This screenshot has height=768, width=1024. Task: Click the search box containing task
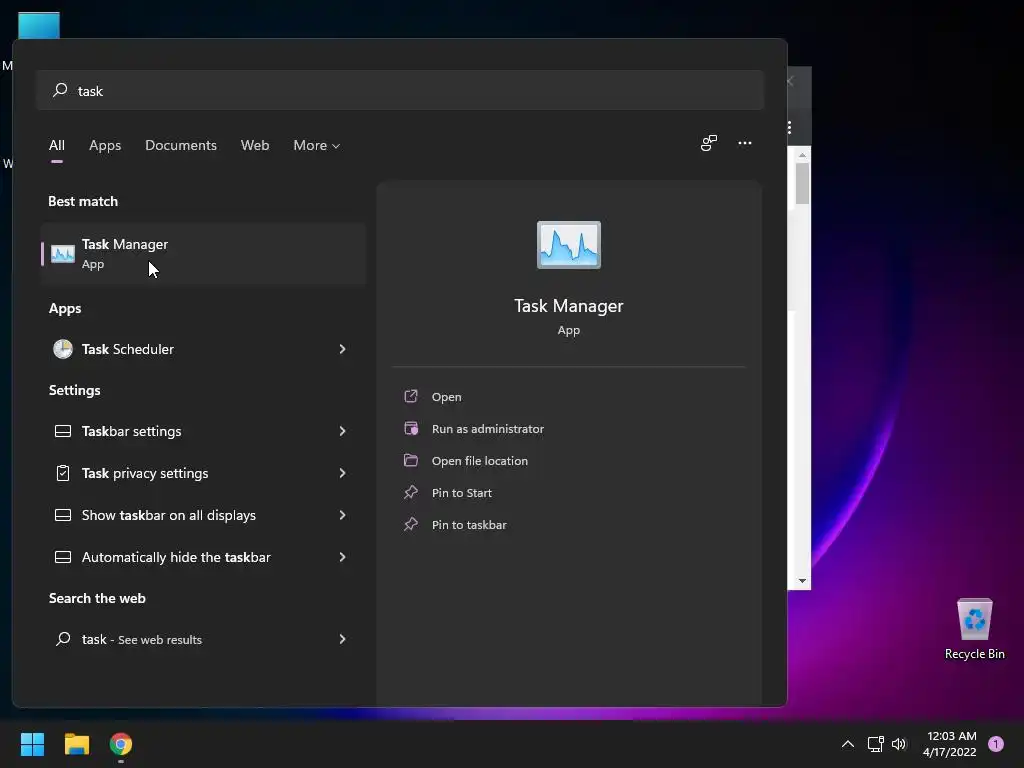400,91
